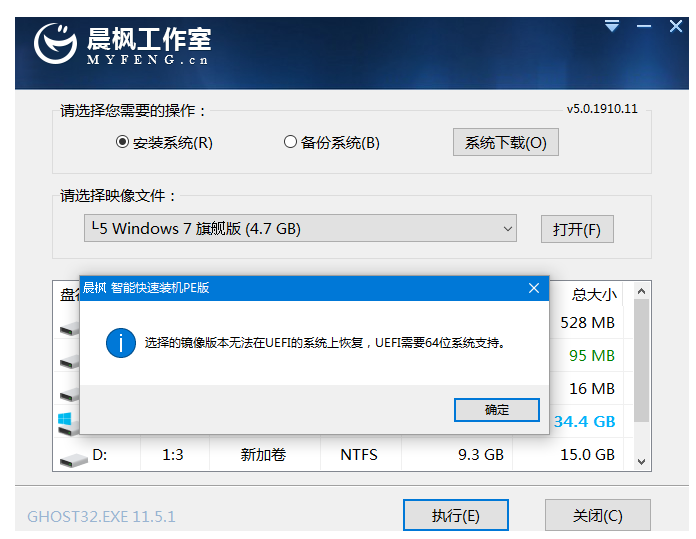Click the v5.0.1910.11 version text
This screenshot has width=696, height=539.
coord(602,109)
